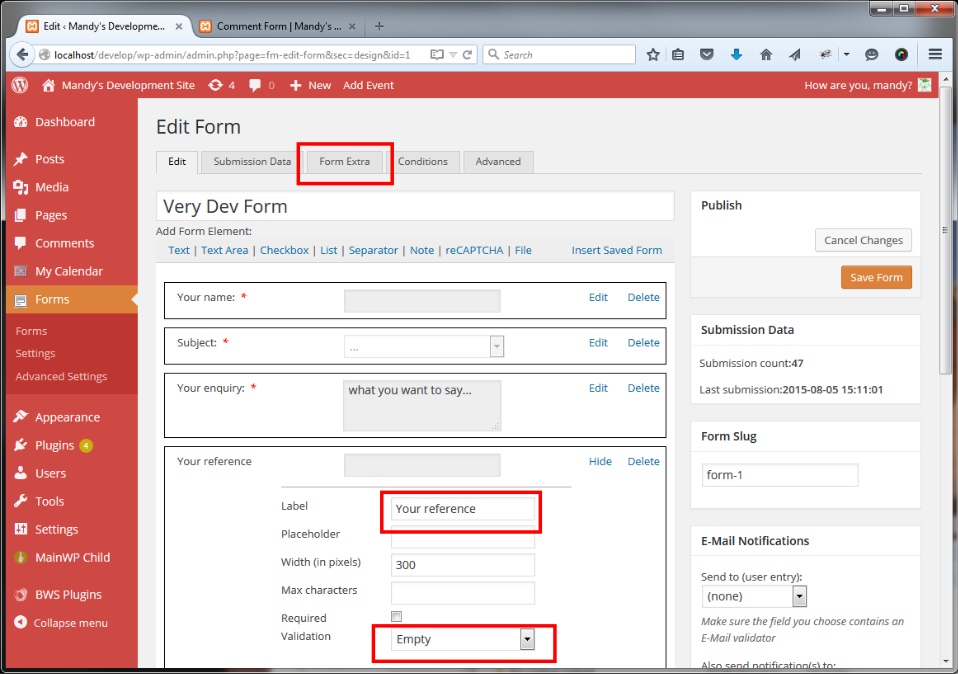The width and height of the screenshot is (958, 674).
Task: Tick the Required checkbox
Action: point(396,617)
